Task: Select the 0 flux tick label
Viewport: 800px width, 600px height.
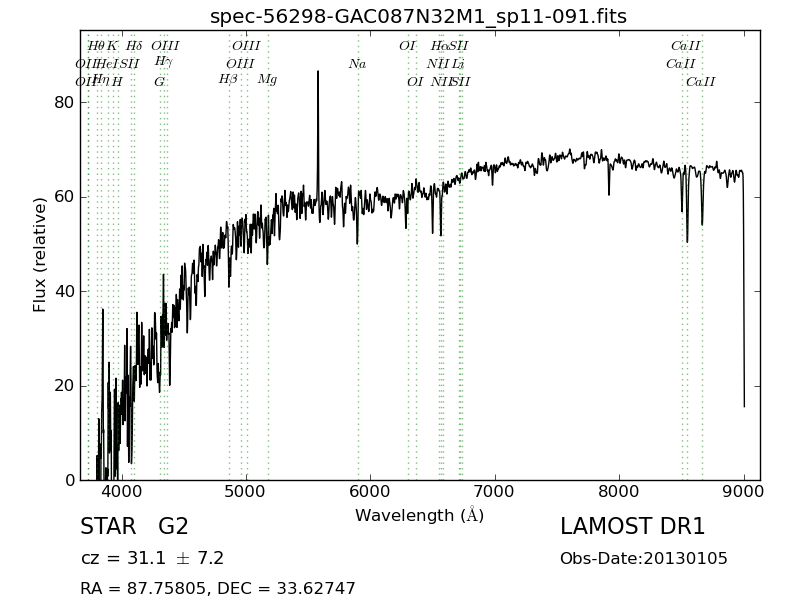Action: click(70, 480)
